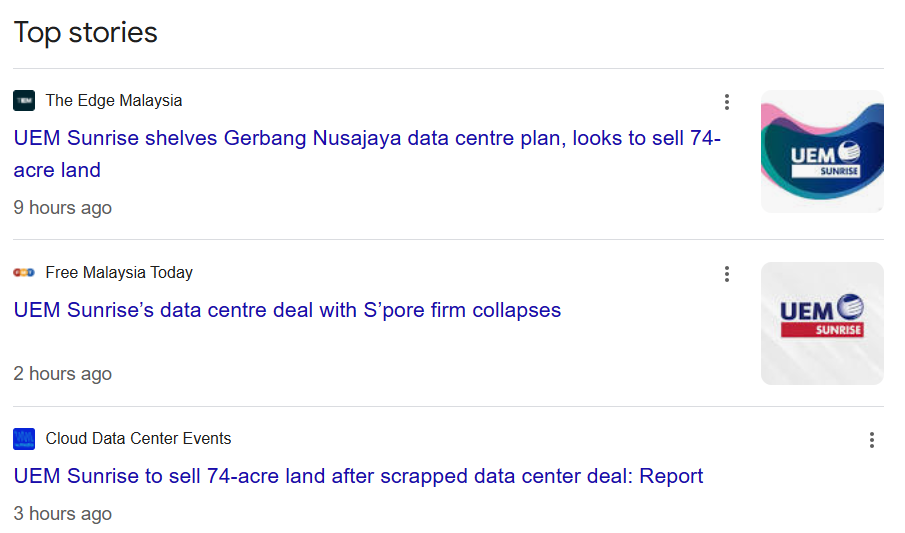Image resolution: width=905 pixels, height=533 pixels.
Task: Select the Free Malaysia Today source name
Action: click(x=119, y=273)
